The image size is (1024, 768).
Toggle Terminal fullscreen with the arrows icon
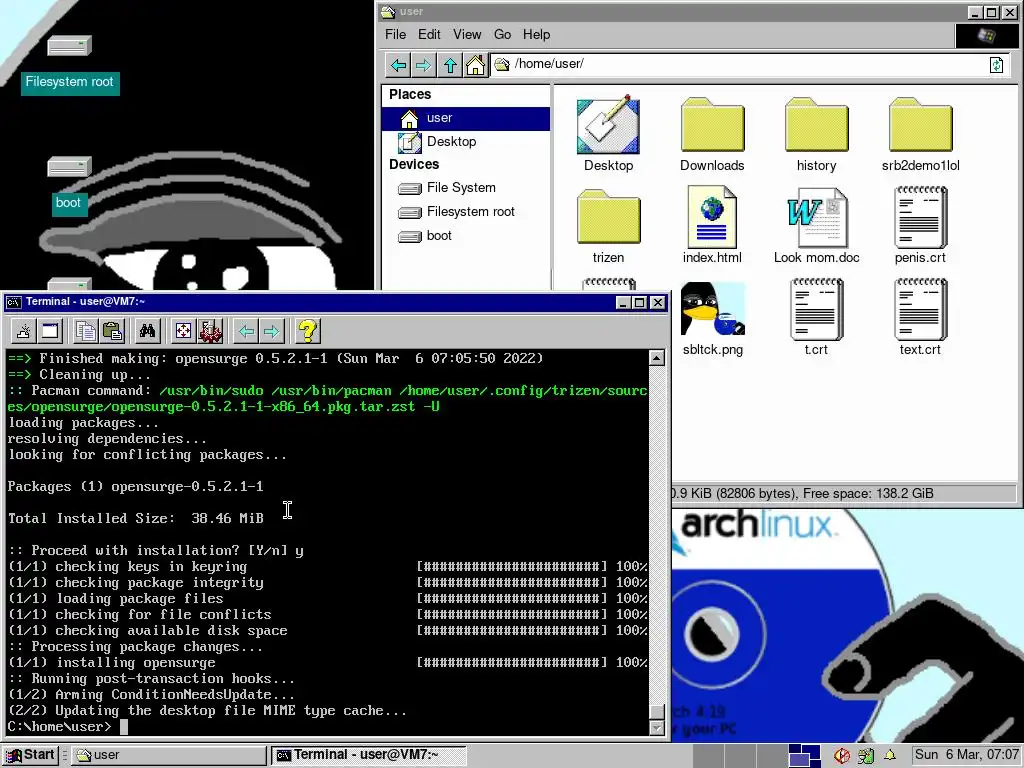click(x=184, y=331)
